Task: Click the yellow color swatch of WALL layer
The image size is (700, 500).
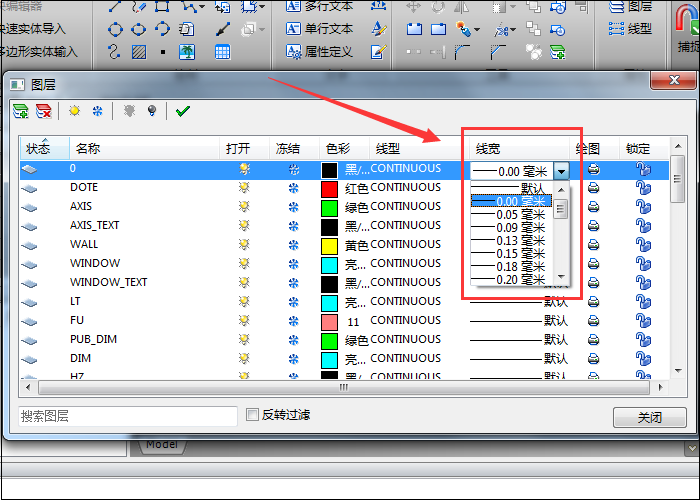Action: (x=329, y=246)
